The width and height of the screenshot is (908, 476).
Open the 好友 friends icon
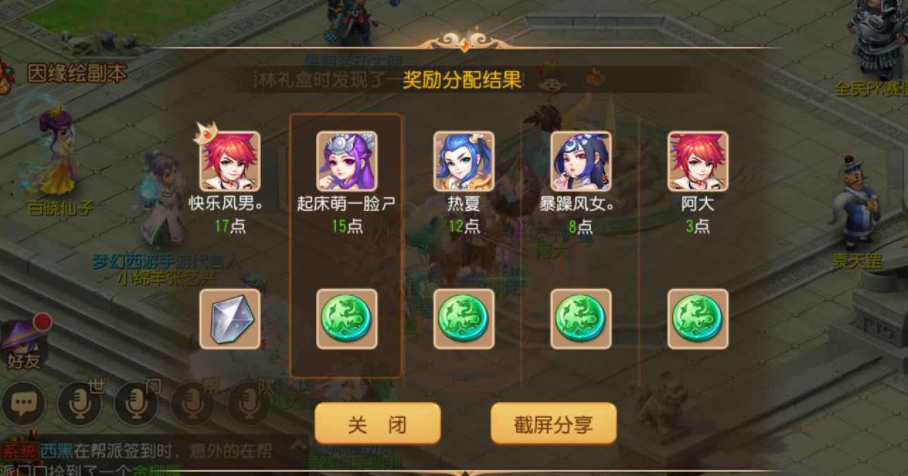[x=24, y=345]
